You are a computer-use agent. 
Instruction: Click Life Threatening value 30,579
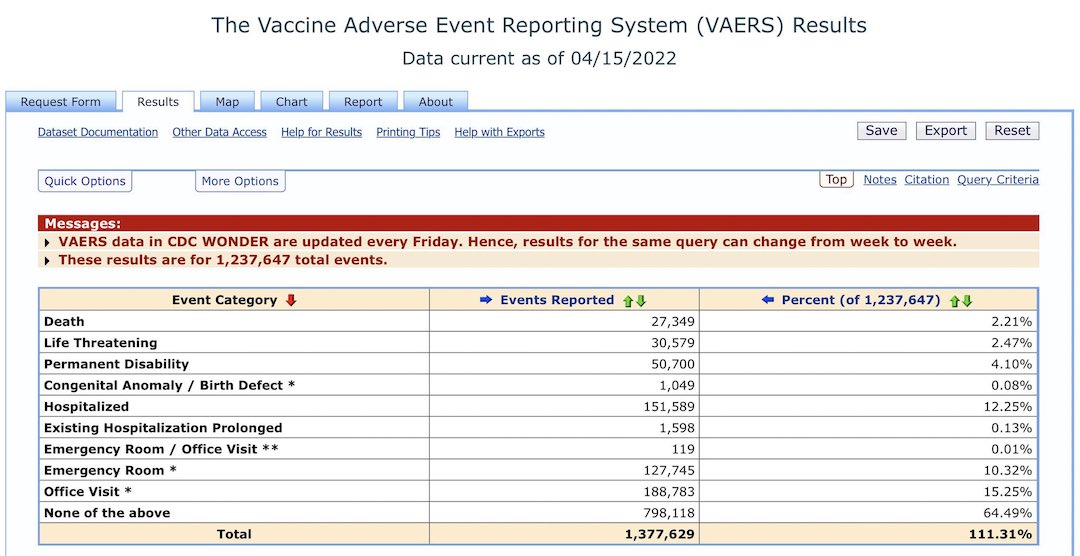673,343
